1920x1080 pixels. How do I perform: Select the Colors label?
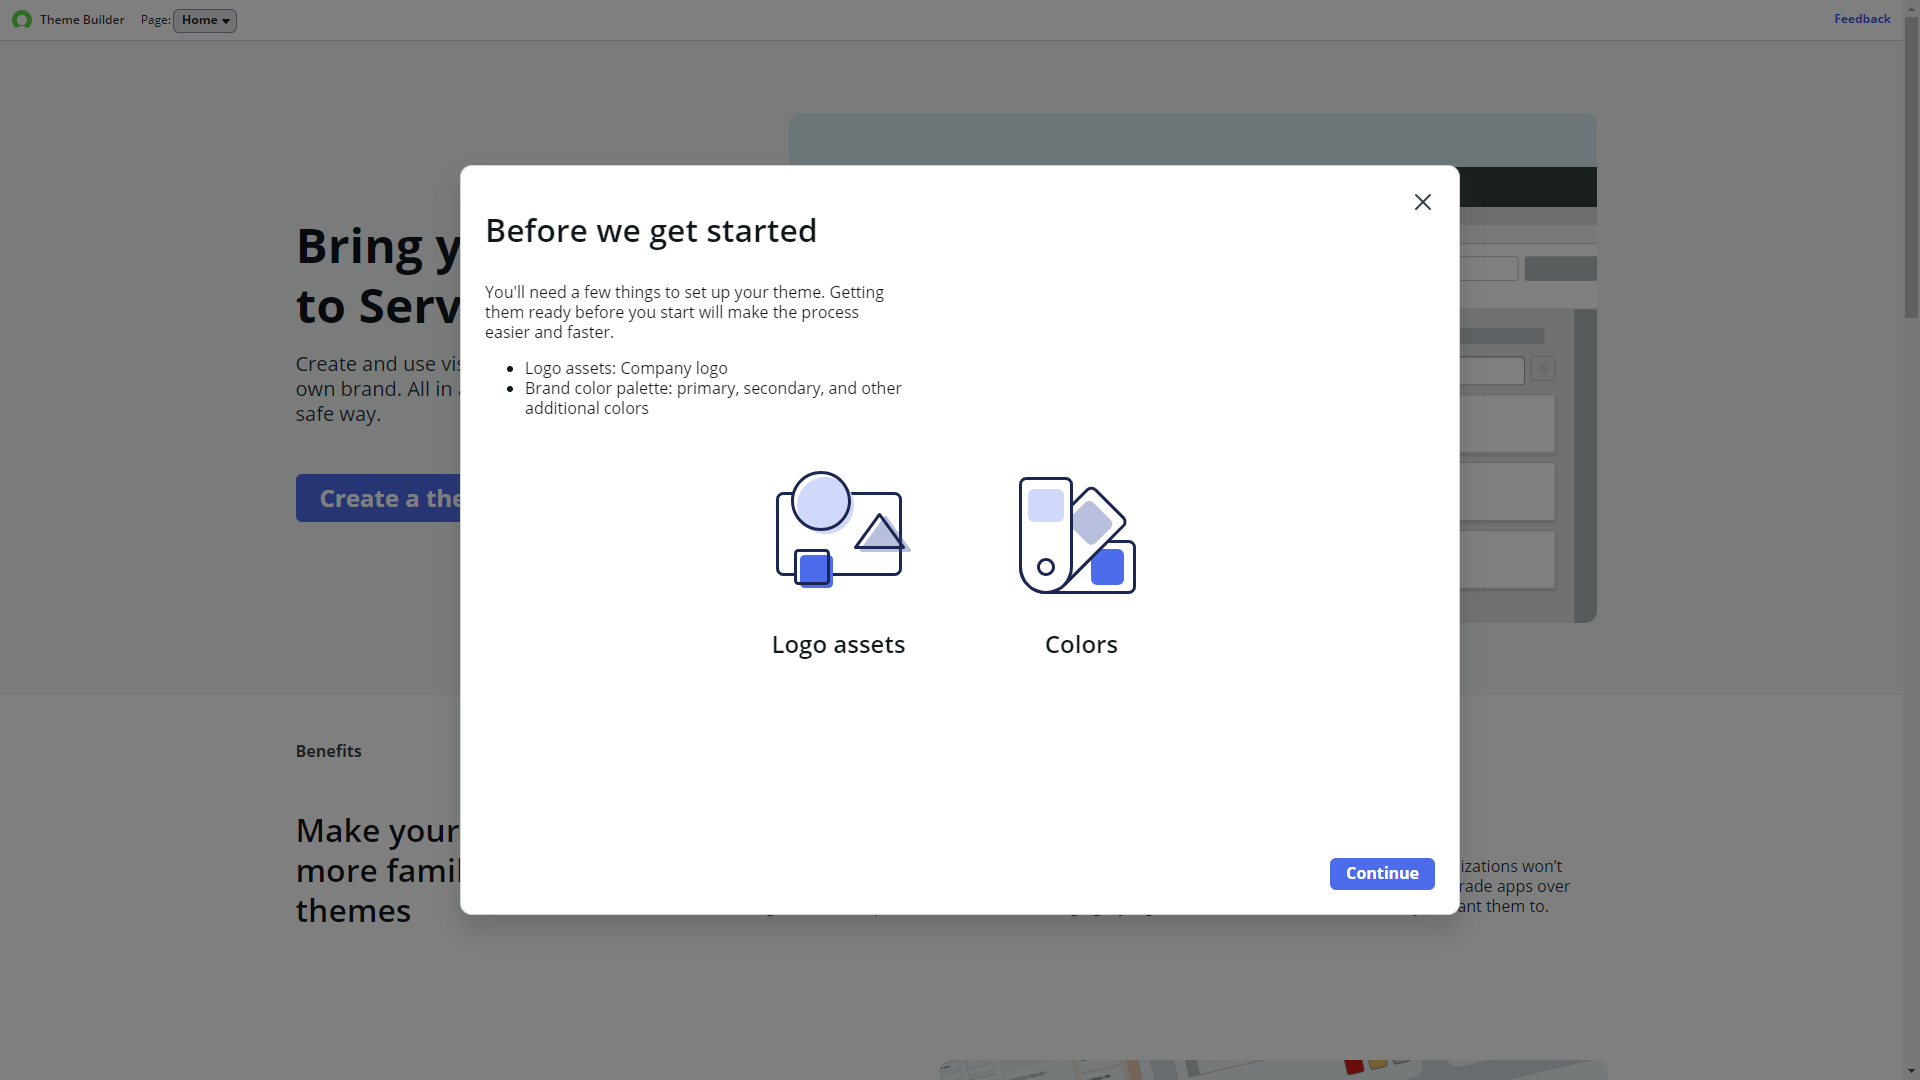[x=1081, y=645]
